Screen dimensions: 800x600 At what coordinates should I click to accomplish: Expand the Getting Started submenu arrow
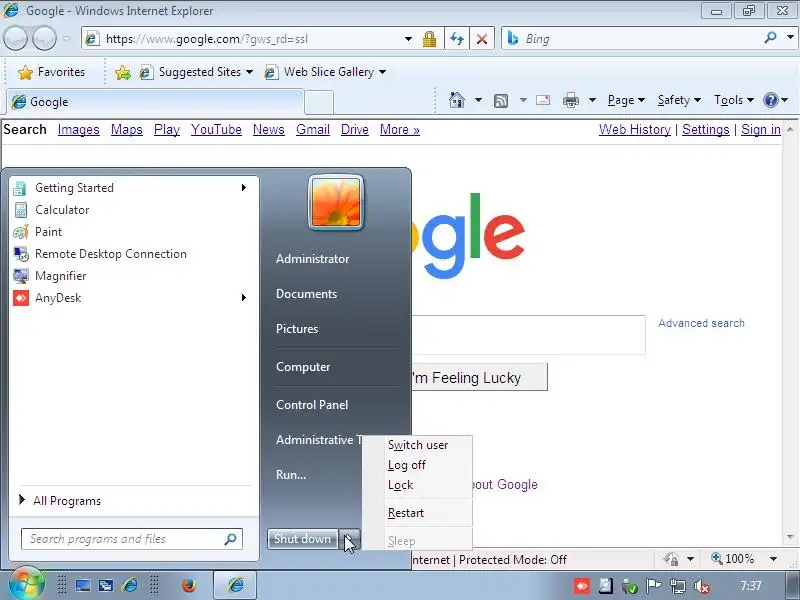coord(244,188)
